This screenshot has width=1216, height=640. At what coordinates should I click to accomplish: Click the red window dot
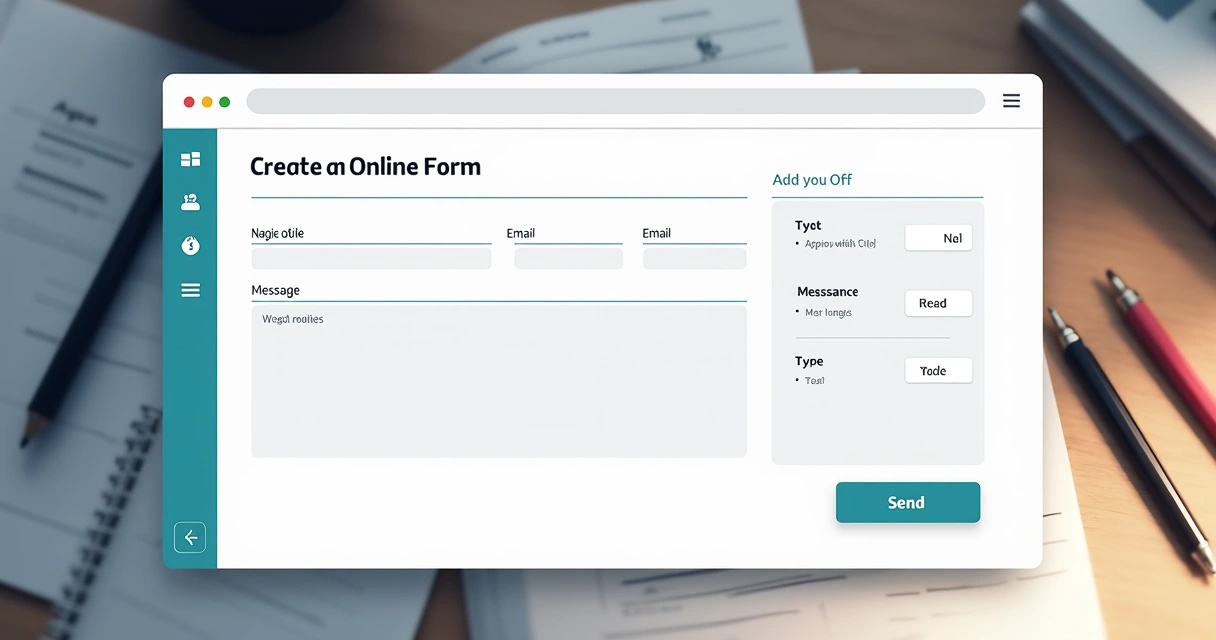[189, 102]
